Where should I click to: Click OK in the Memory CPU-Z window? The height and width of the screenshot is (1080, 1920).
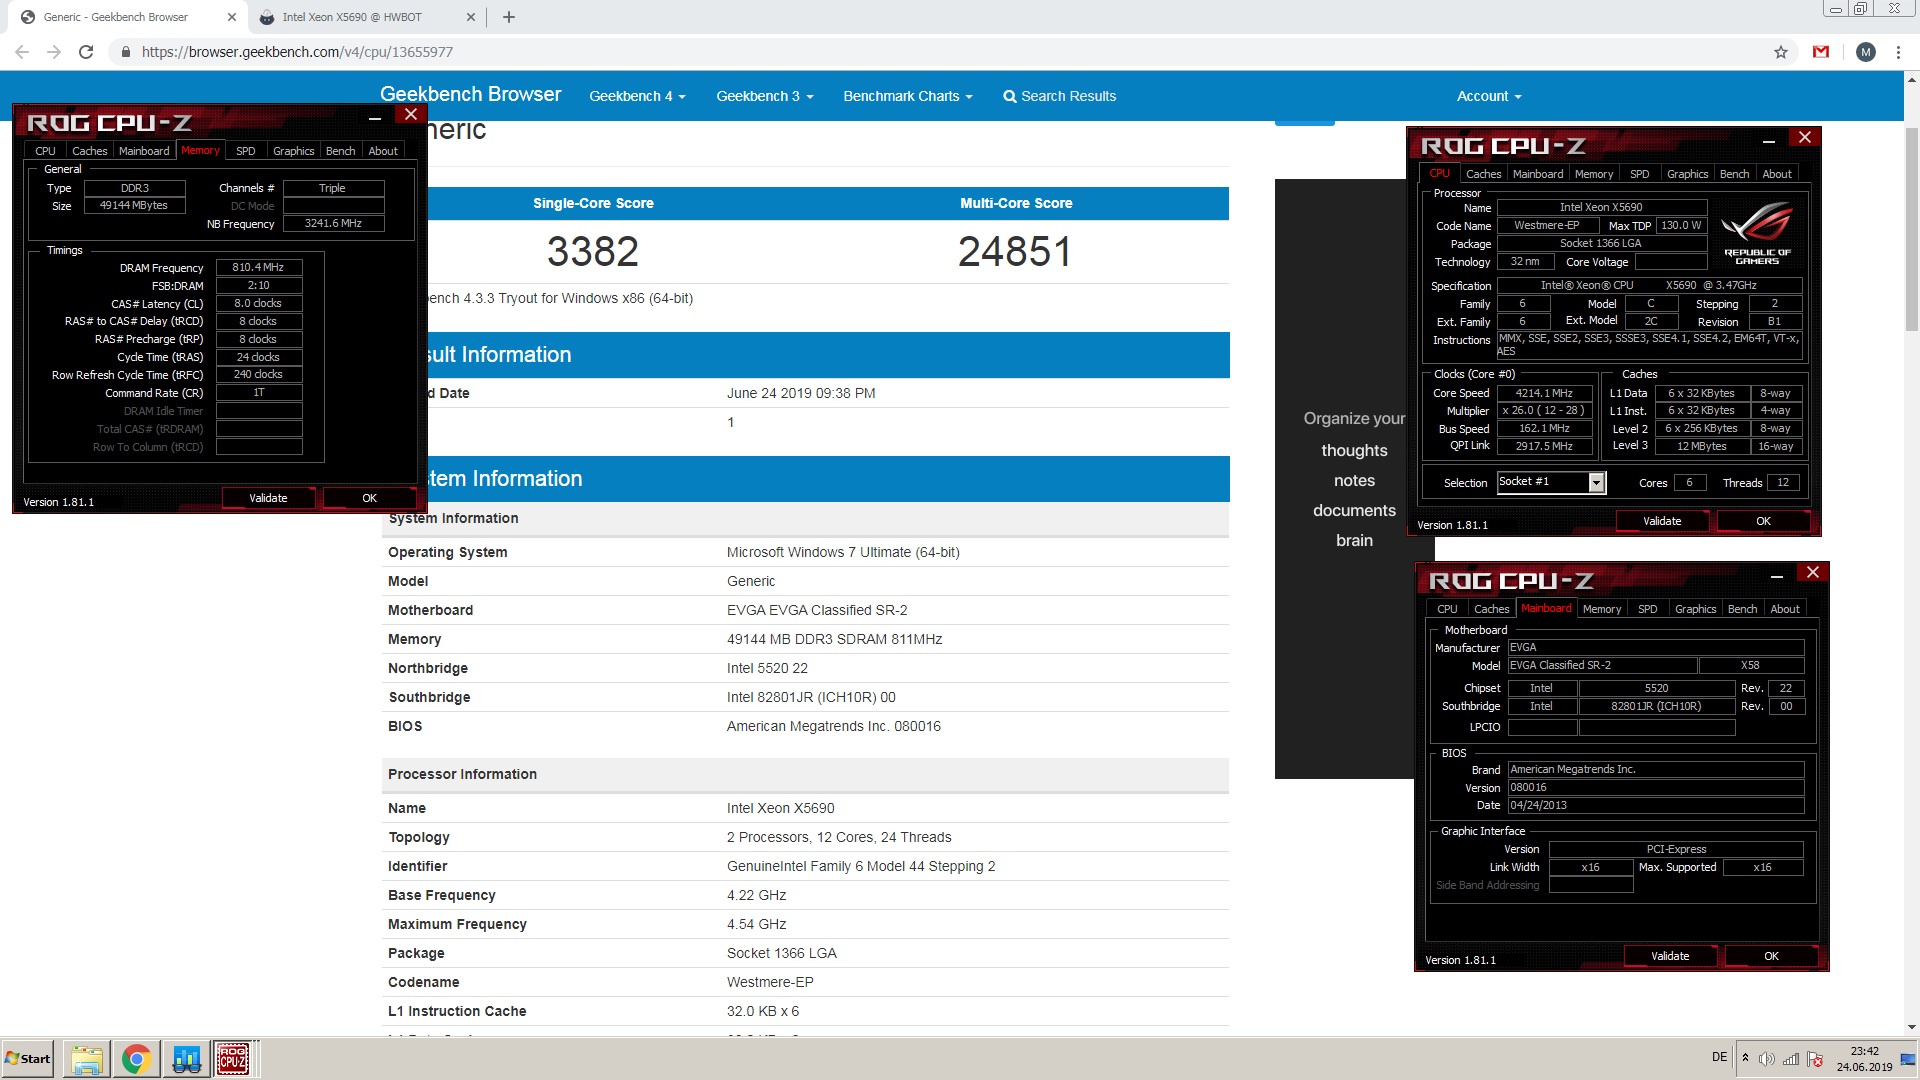(x=369, y=498)
